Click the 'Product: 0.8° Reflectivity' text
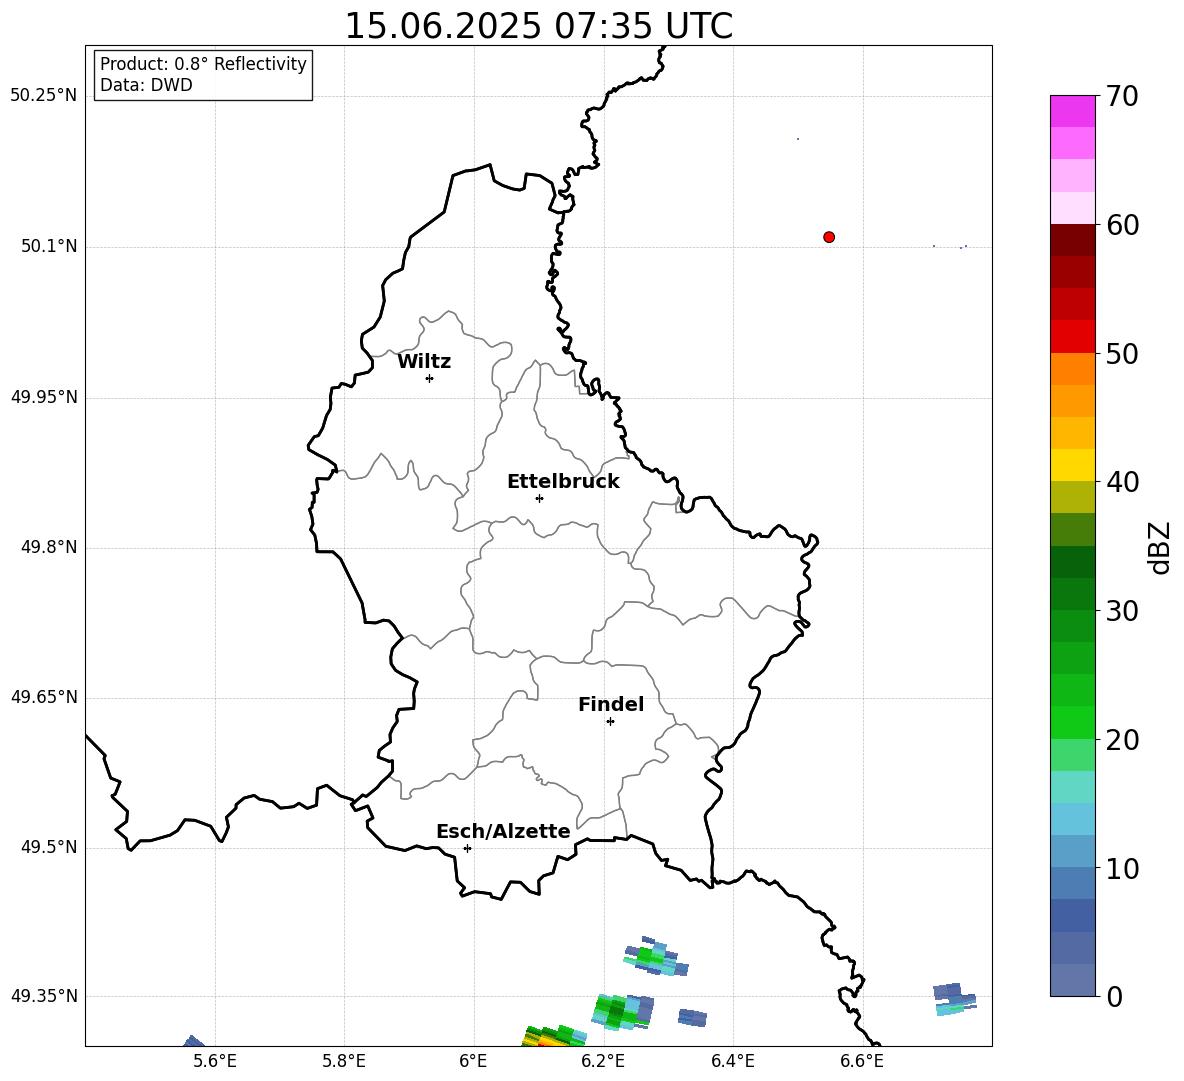The height and width of the screenshot is (1081, 1184). (203, 64)
